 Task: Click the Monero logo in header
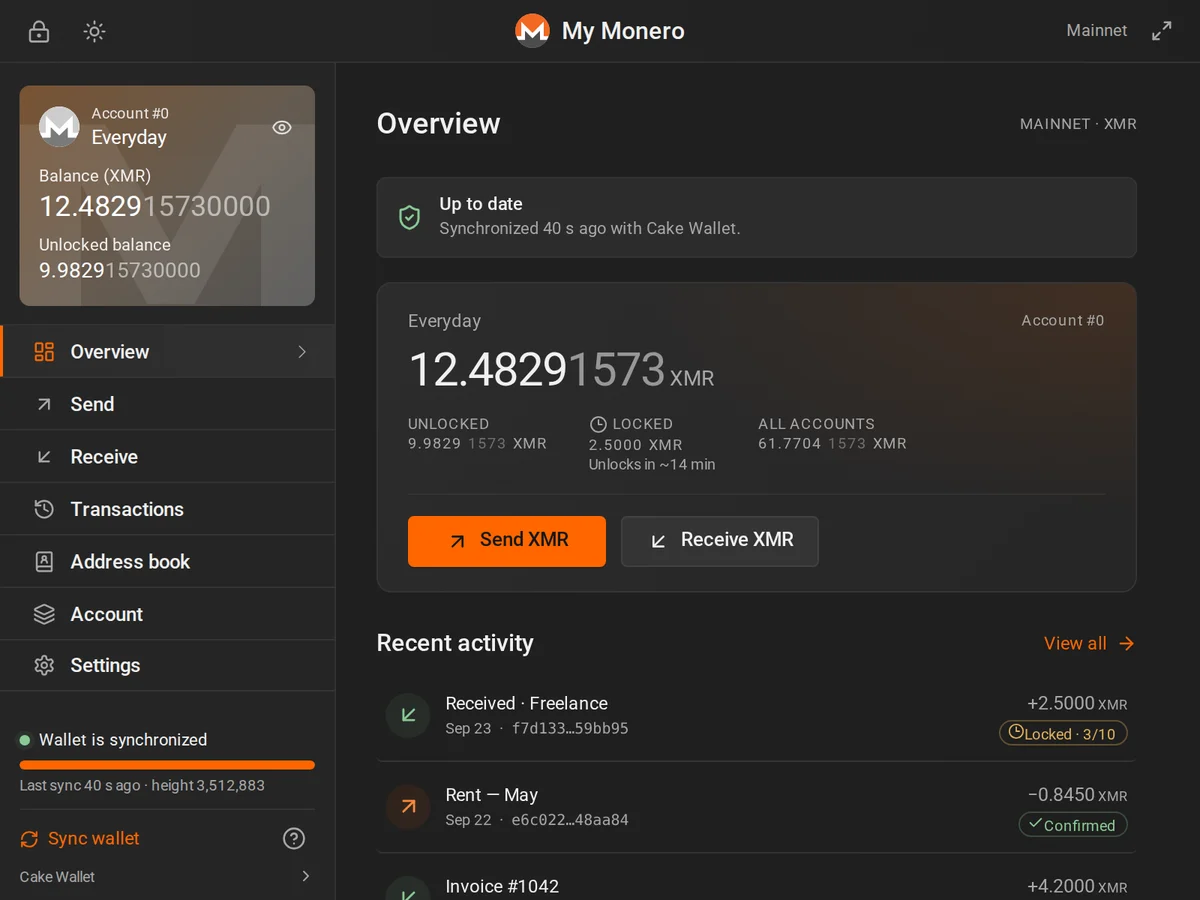click(532, 31)
